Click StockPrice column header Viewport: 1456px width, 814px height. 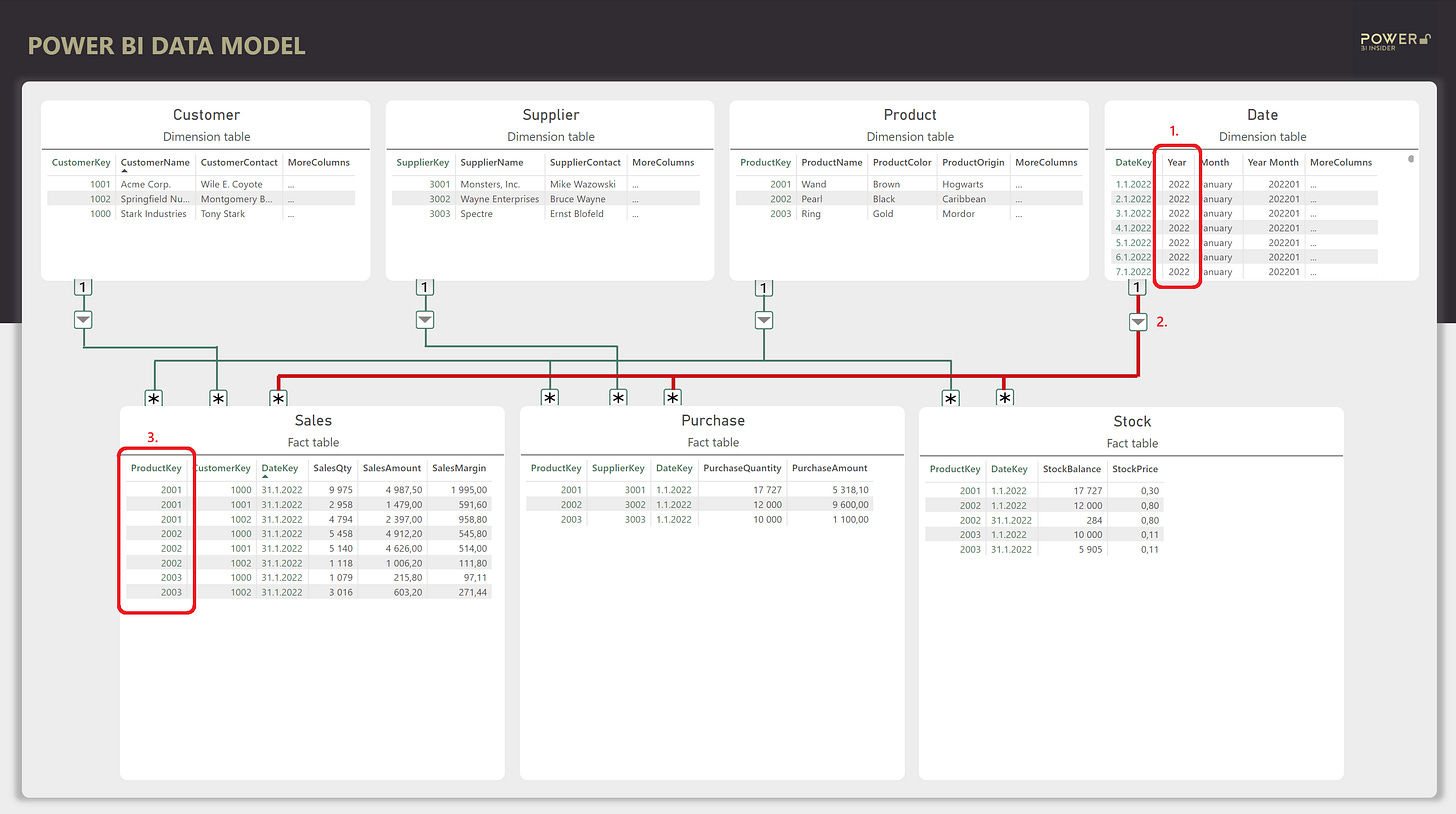pyautogui.click(x=1135, y=468)
